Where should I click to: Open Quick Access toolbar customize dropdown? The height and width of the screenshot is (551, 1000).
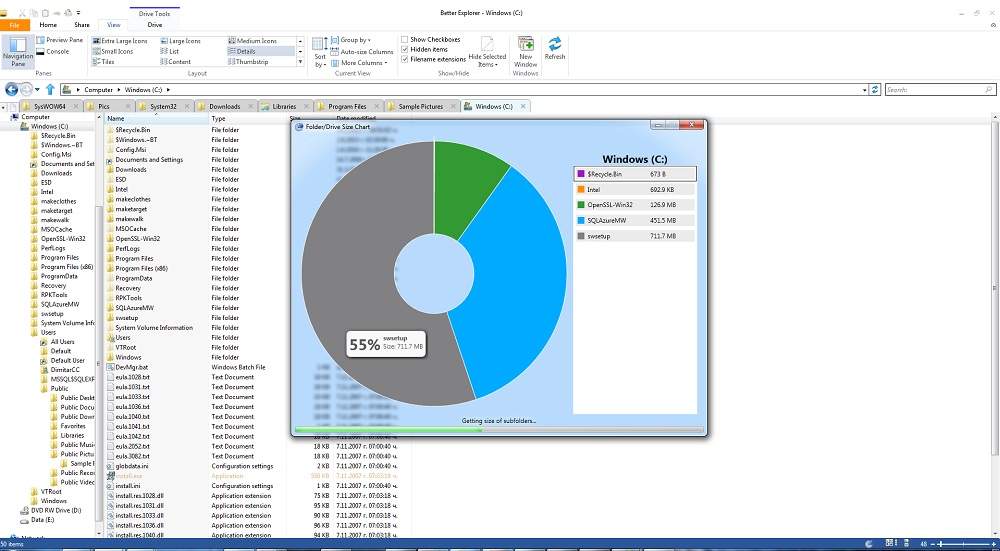coord(78,13)
